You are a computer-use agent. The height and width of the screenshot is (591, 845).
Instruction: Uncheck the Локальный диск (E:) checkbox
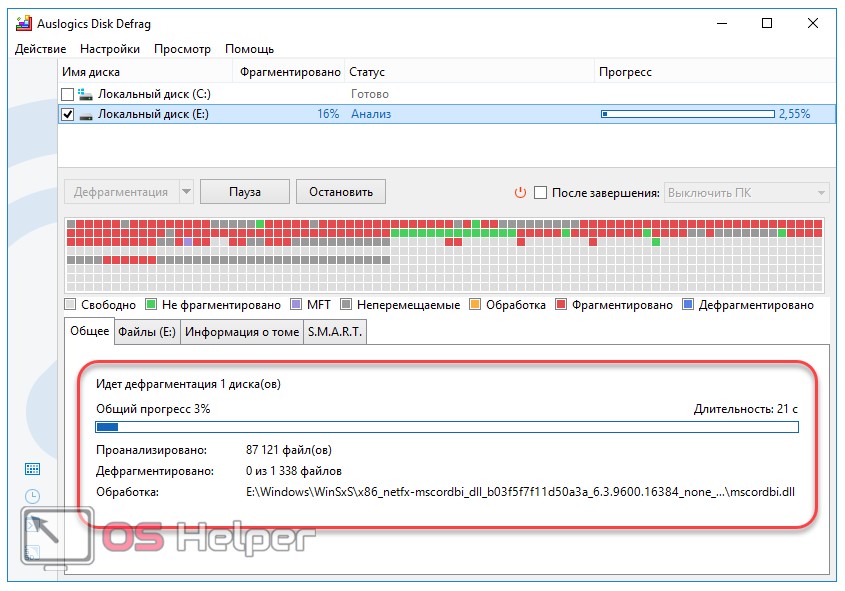pyautogui.click(x=67, y=114)
